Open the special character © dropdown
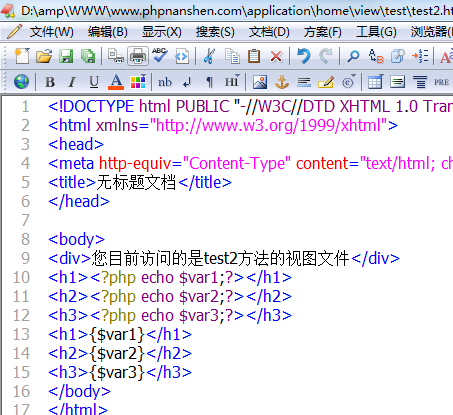This screenshot has width=453, height=415. pos(349,81)
